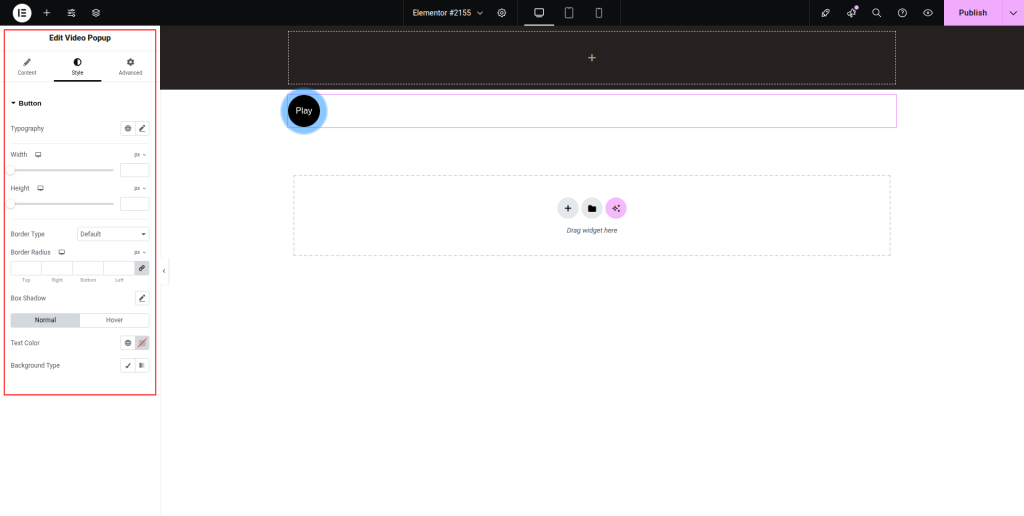Change the Border Radius unit px dropdown
The width and height of the screenshot is (1024, 516).
coord(140,252)
